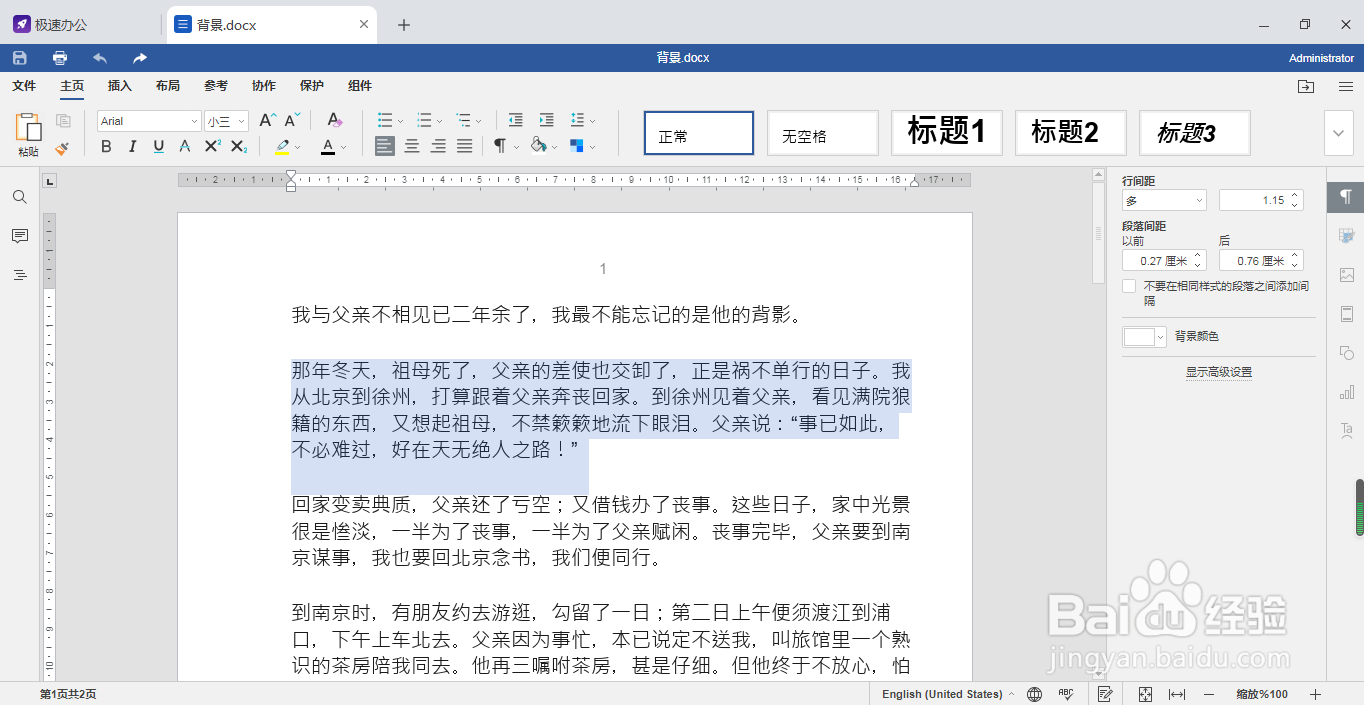Open the navigation headings panel icon
Image resolution: width=1364 pixels, height=705 pixels.
click(x=20, y=275)
